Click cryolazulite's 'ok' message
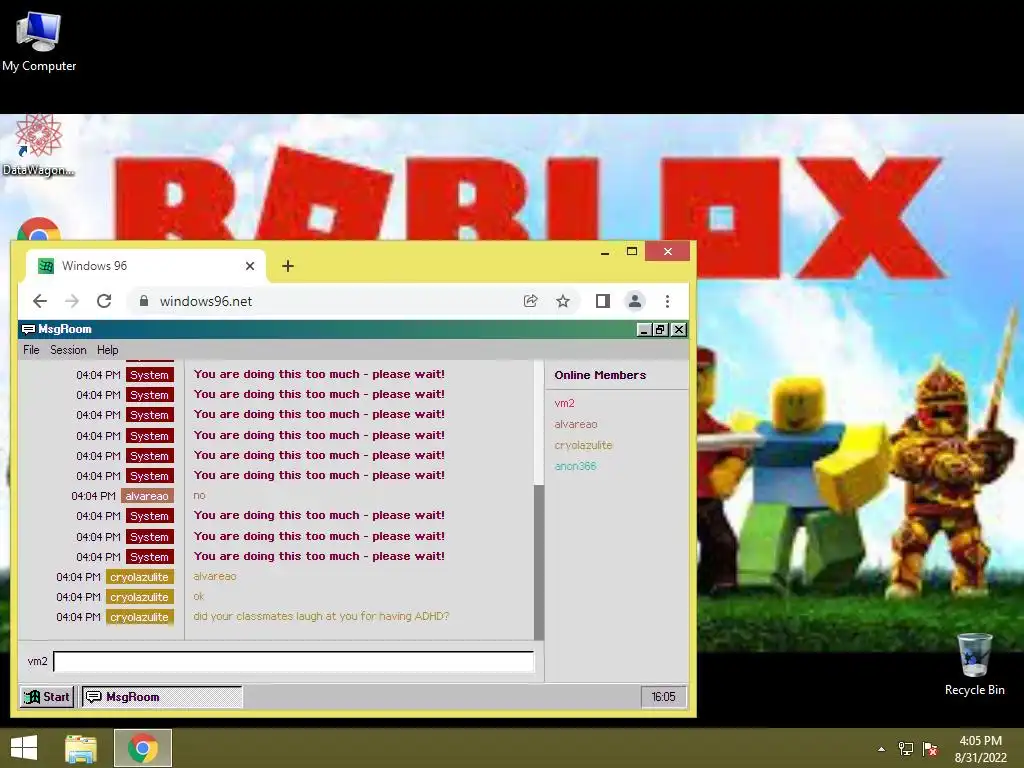Image resolution: width=1024 pixels, height=768 pixels. click(x=199, y=596)
